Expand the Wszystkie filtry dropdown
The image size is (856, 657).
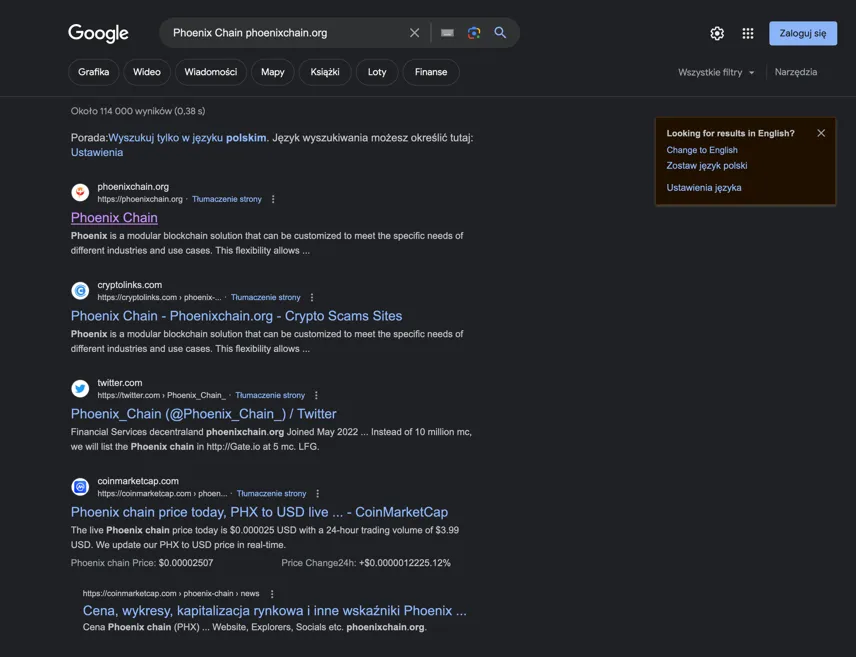[x=716, y=72]
